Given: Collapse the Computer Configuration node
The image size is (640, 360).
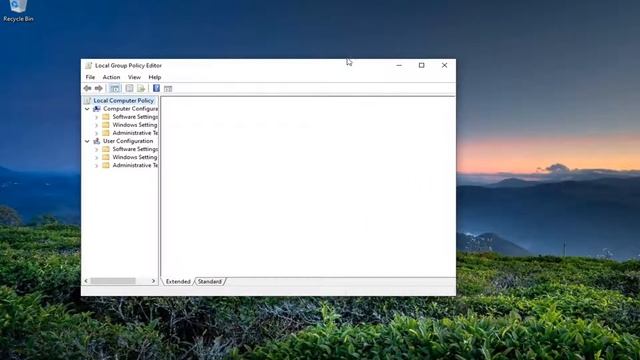Looking at the screenshot, I should (x=87, y=109).
